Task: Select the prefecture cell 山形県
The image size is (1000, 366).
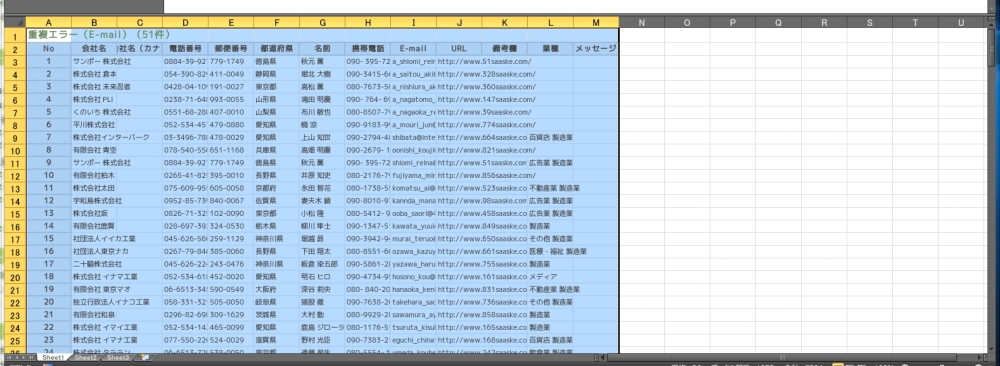Action: tap(276, 99)
